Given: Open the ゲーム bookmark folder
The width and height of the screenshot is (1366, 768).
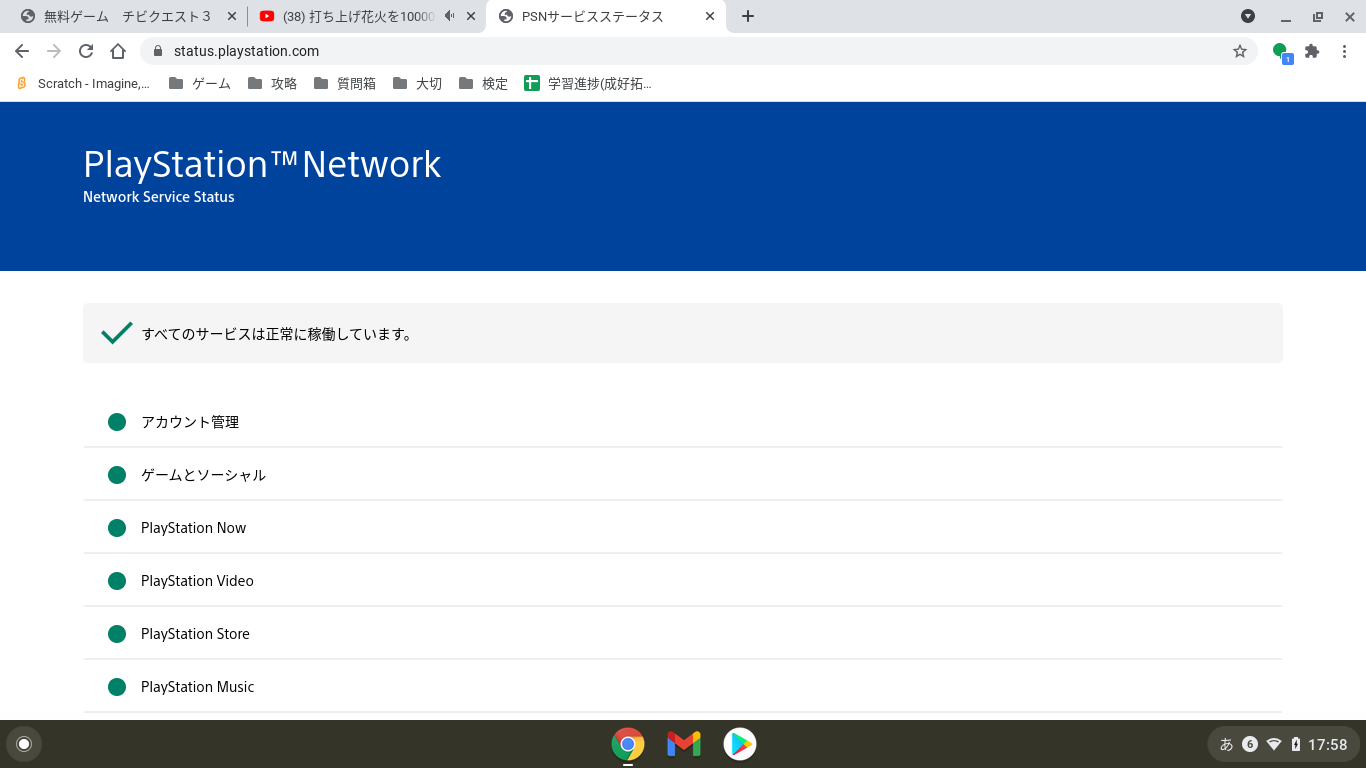Looking at the screenshot, I should point(200,84).
